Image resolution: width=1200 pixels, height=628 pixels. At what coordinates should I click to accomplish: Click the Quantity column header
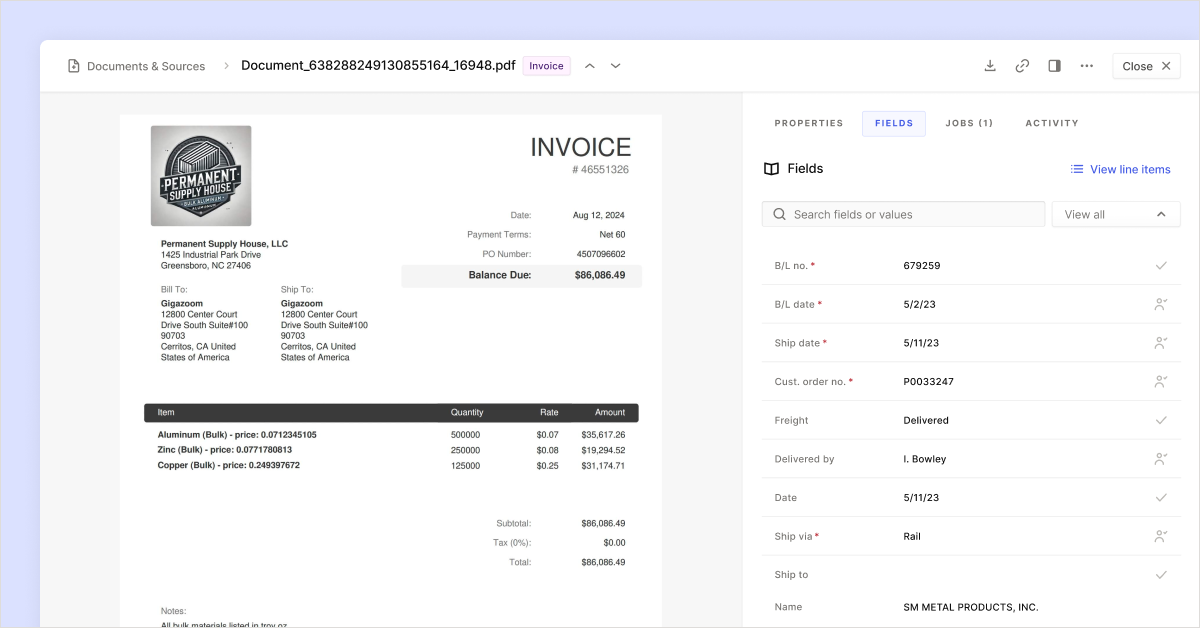(467, 412)
